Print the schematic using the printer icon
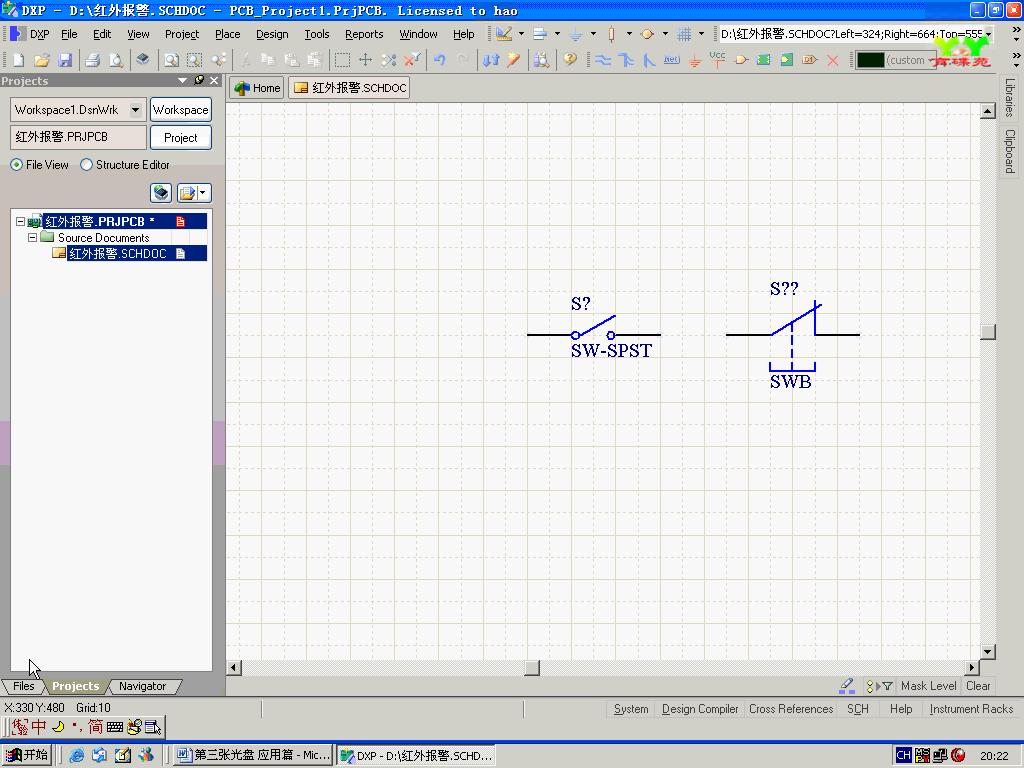The height and width of the screenshot is (768, 1024). (x=93, y=60)
